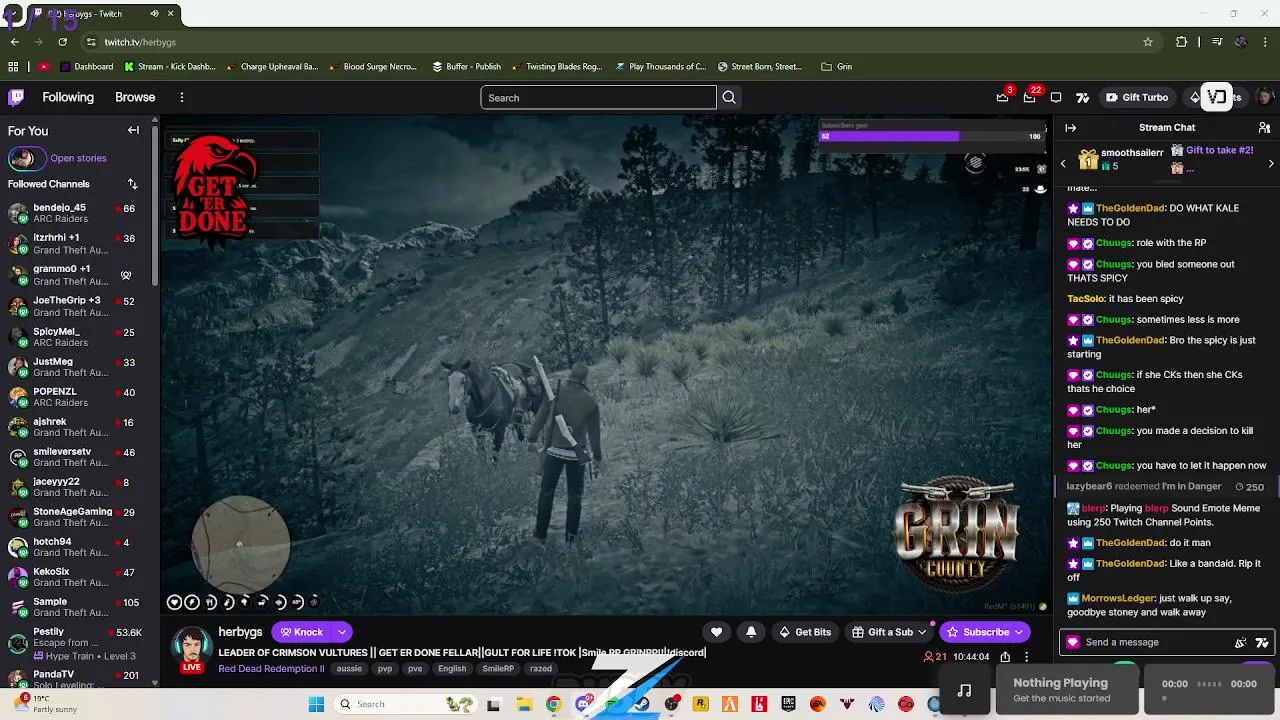Click the search magnifier button
Viewport: 1280px width, 720px height.
pyautogui.click(x=729, y=97)
